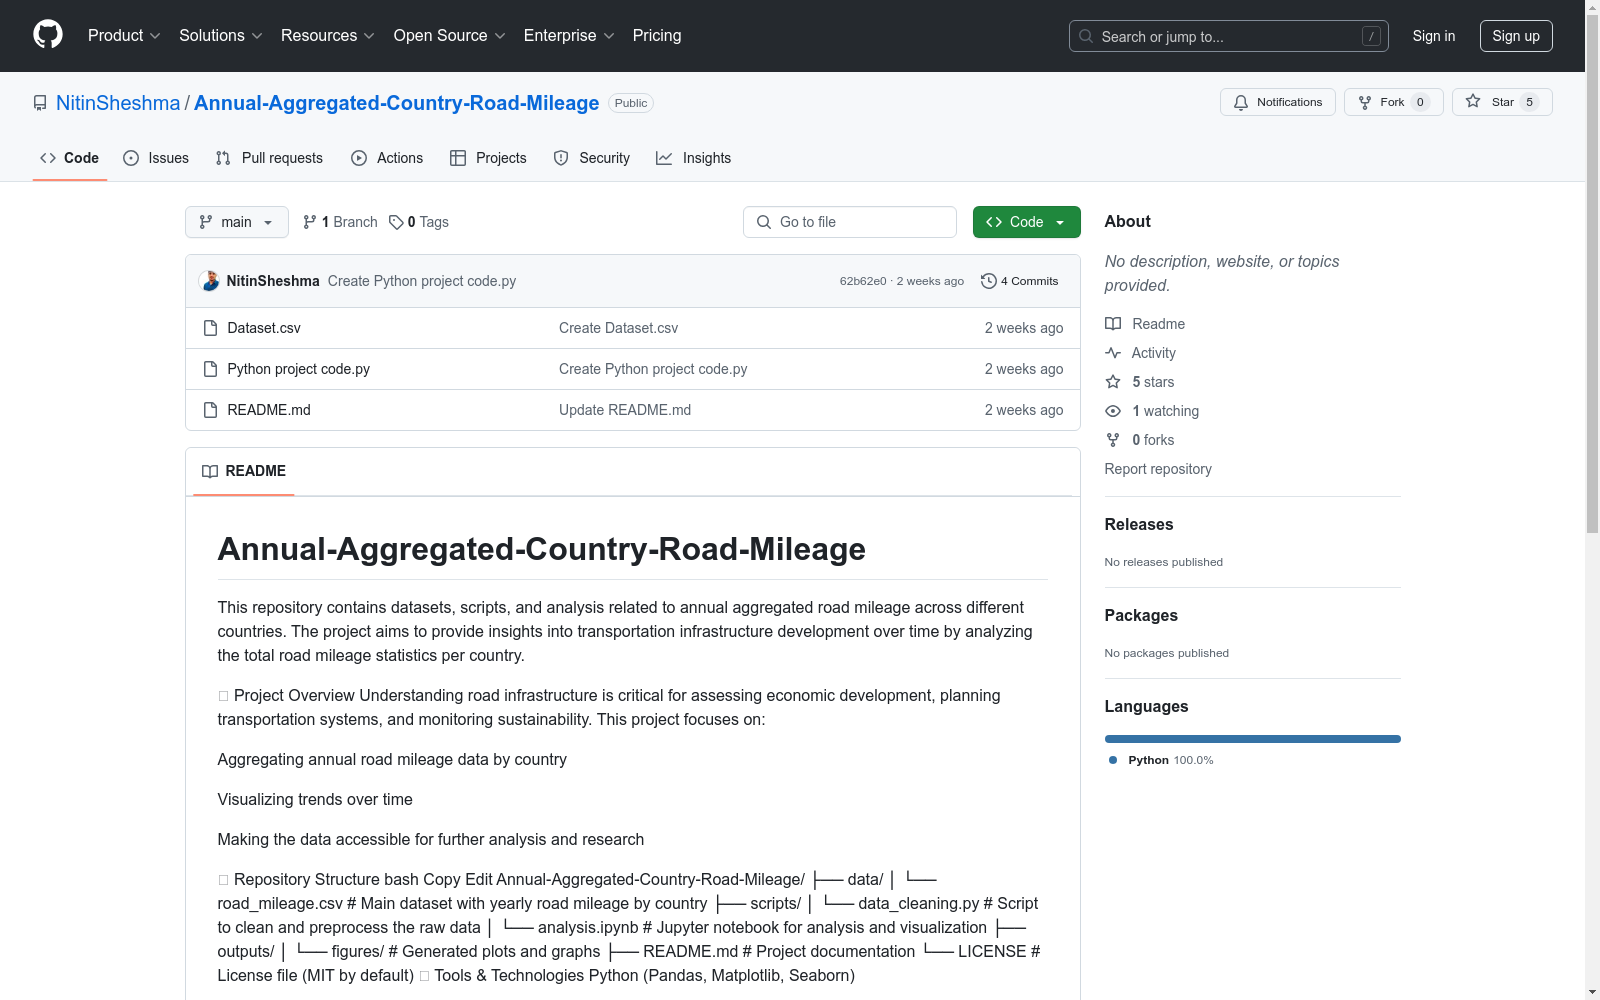View the 1 Branch link

pos(340,222)
